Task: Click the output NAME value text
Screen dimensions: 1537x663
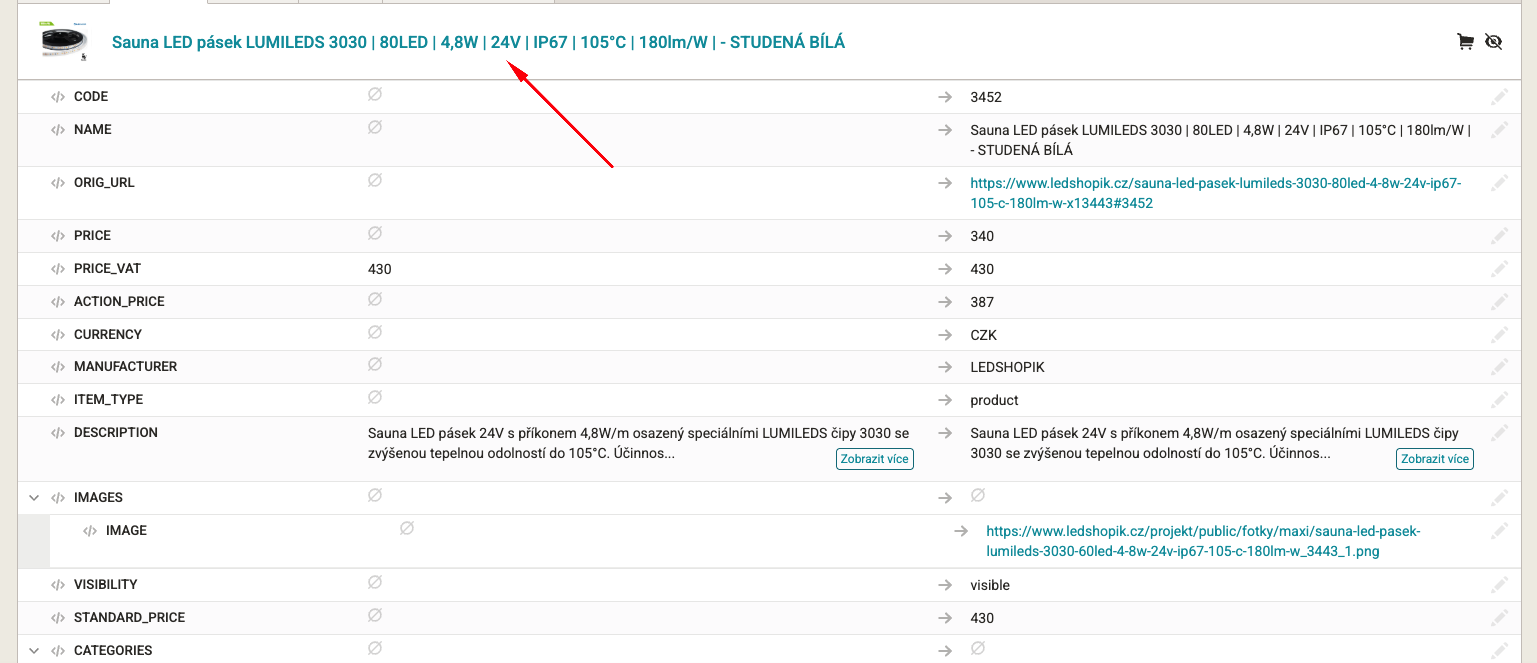Action: 1221,140
